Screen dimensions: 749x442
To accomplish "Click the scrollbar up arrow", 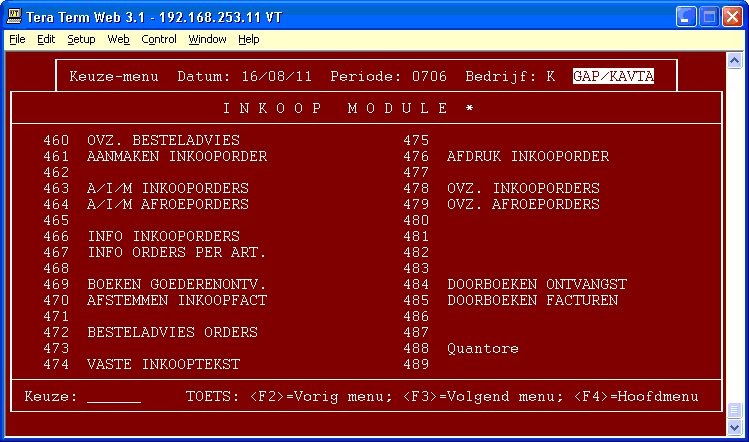I will coord(735,59).
